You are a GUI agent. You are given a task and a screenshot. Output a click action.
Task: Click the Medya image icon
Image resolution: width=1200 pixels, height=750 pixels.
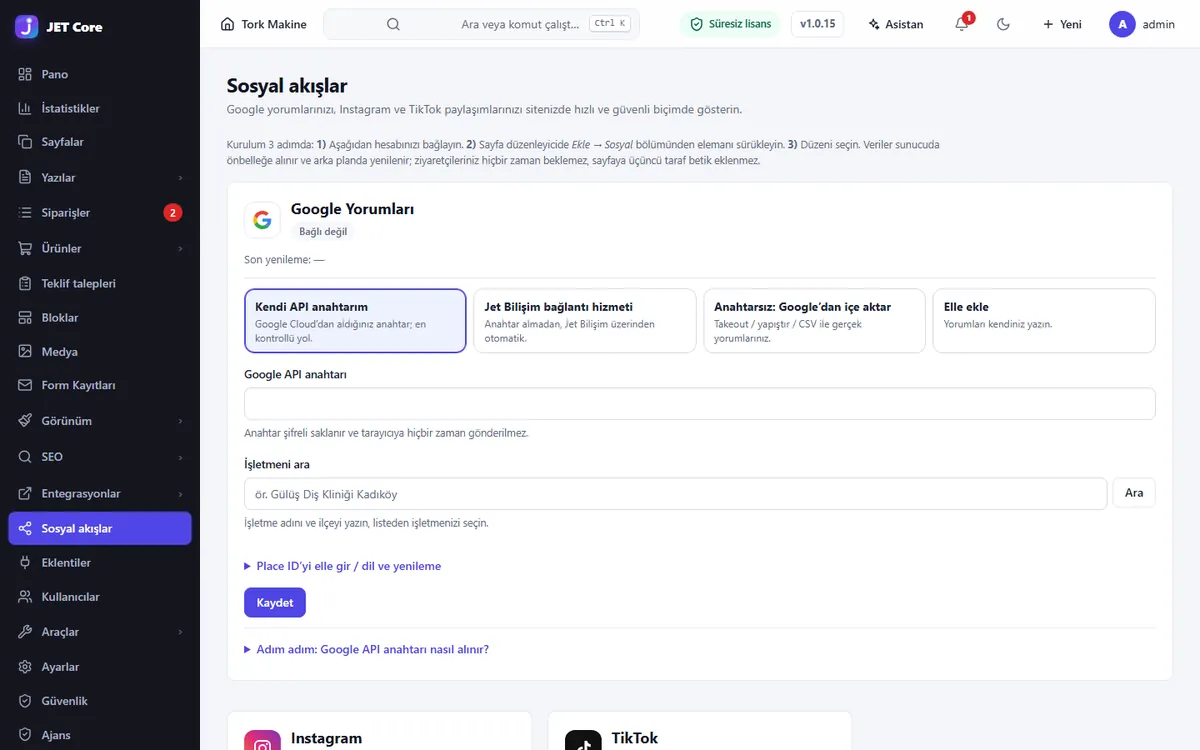[25, 351]
